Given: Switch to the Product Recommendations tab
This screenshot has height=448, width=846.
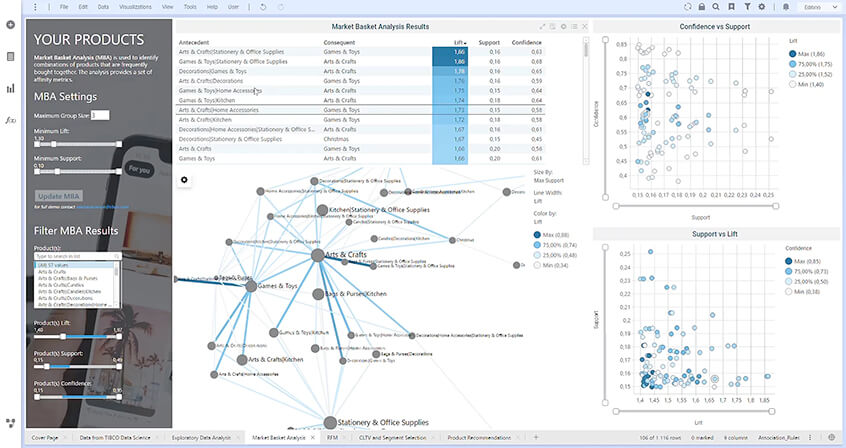Looking at the screenshot, I should coord(483,437).
